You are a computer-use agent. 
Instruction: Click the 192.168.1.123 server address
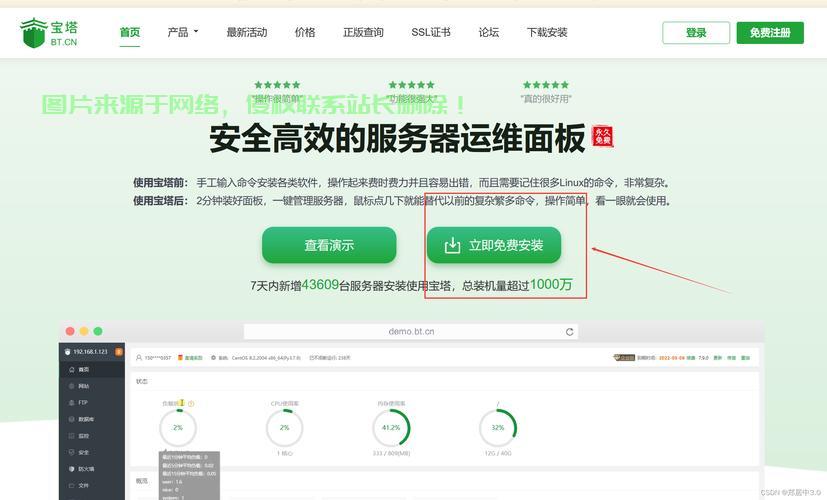coord(90,352)
